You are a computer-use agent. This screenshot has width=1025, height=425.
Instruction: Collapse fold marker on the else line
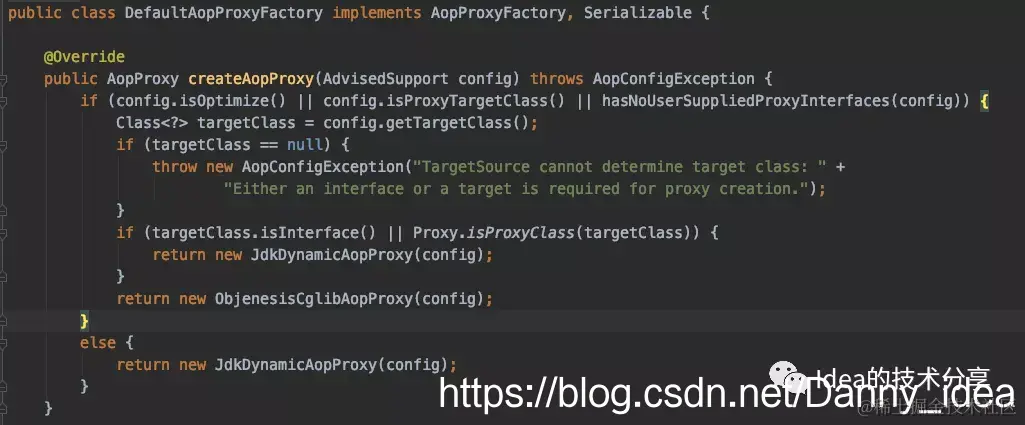click(3, 343)
